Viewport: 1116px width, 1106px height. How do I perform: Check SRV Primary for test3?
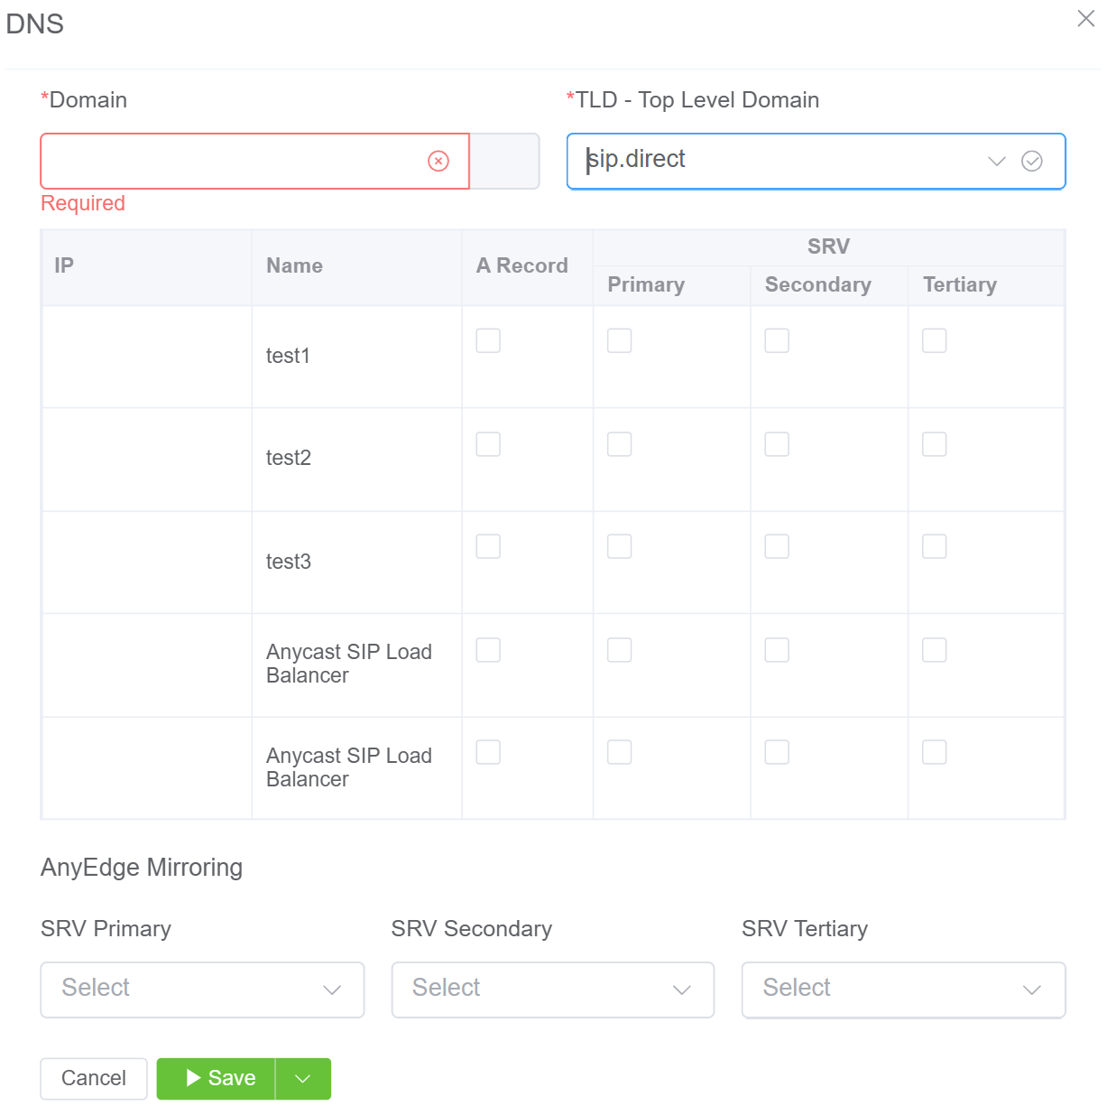[x=620, y=547]
